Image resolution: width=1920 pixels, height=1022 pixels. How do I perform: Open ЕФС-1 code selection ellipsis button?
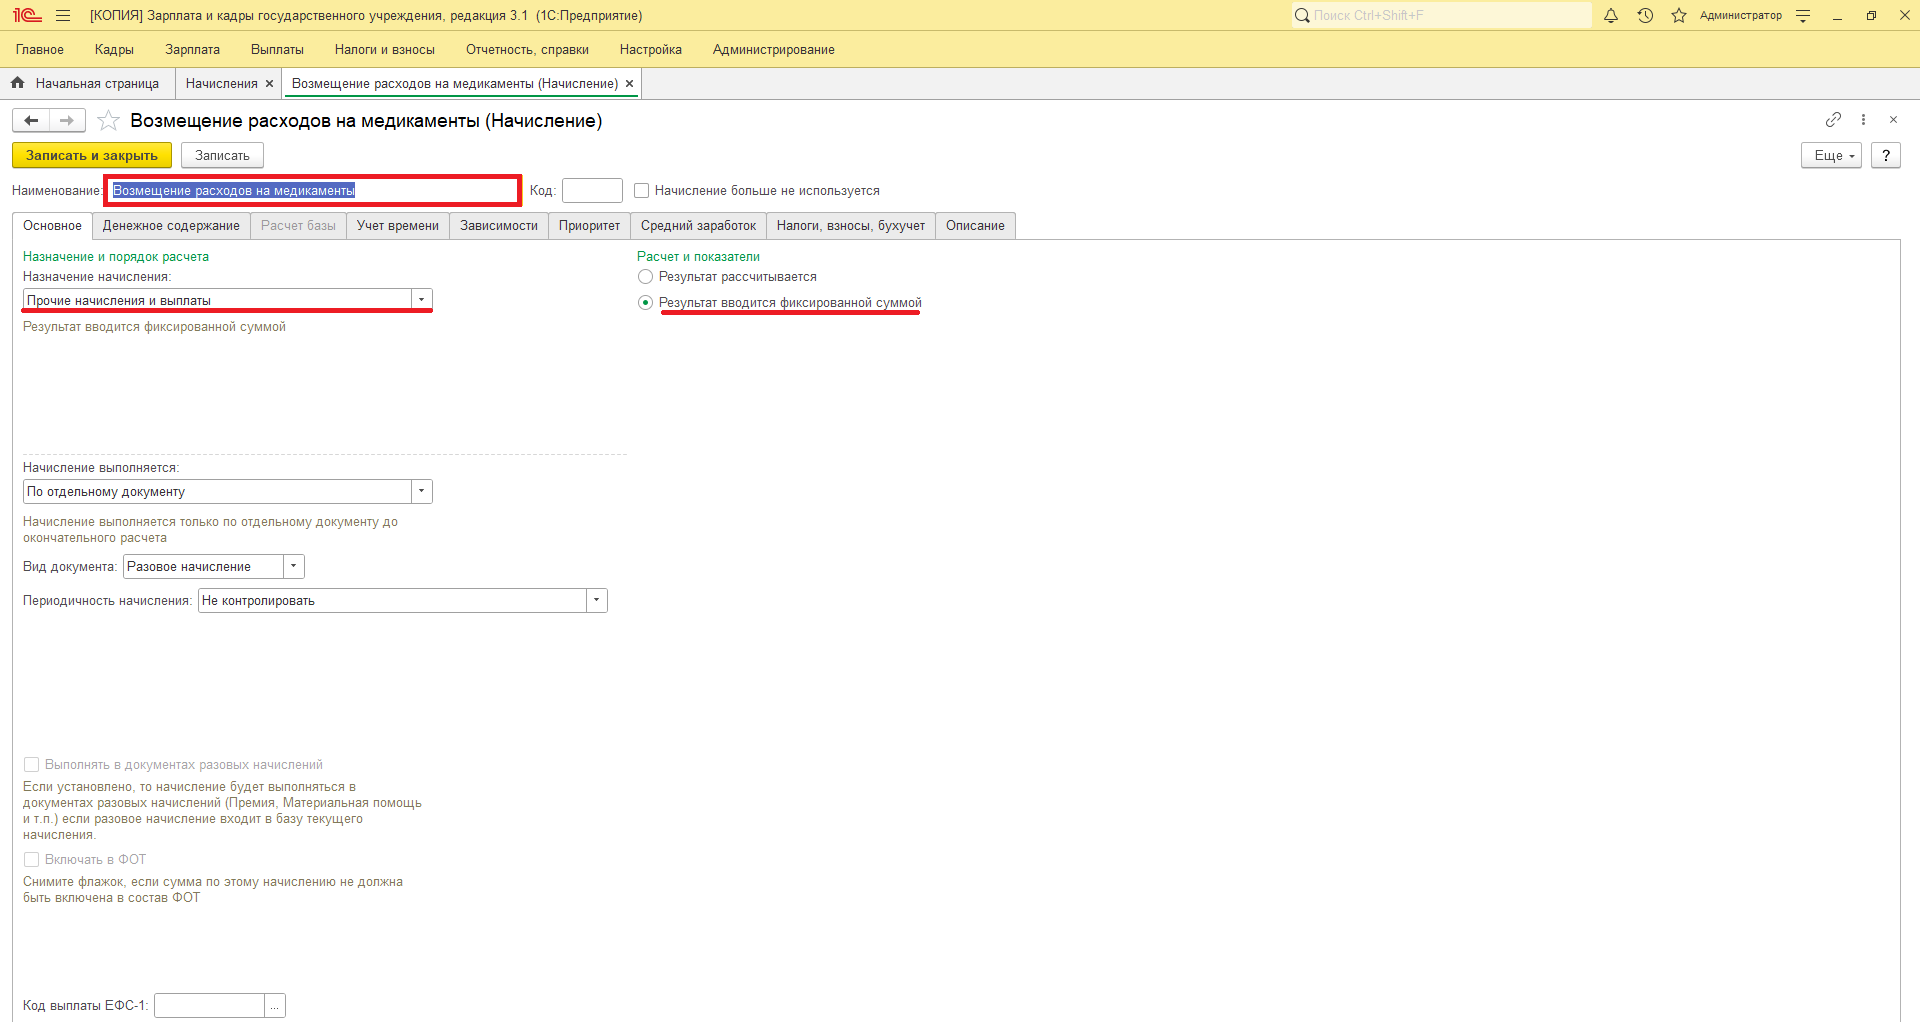pos(275,1005)
